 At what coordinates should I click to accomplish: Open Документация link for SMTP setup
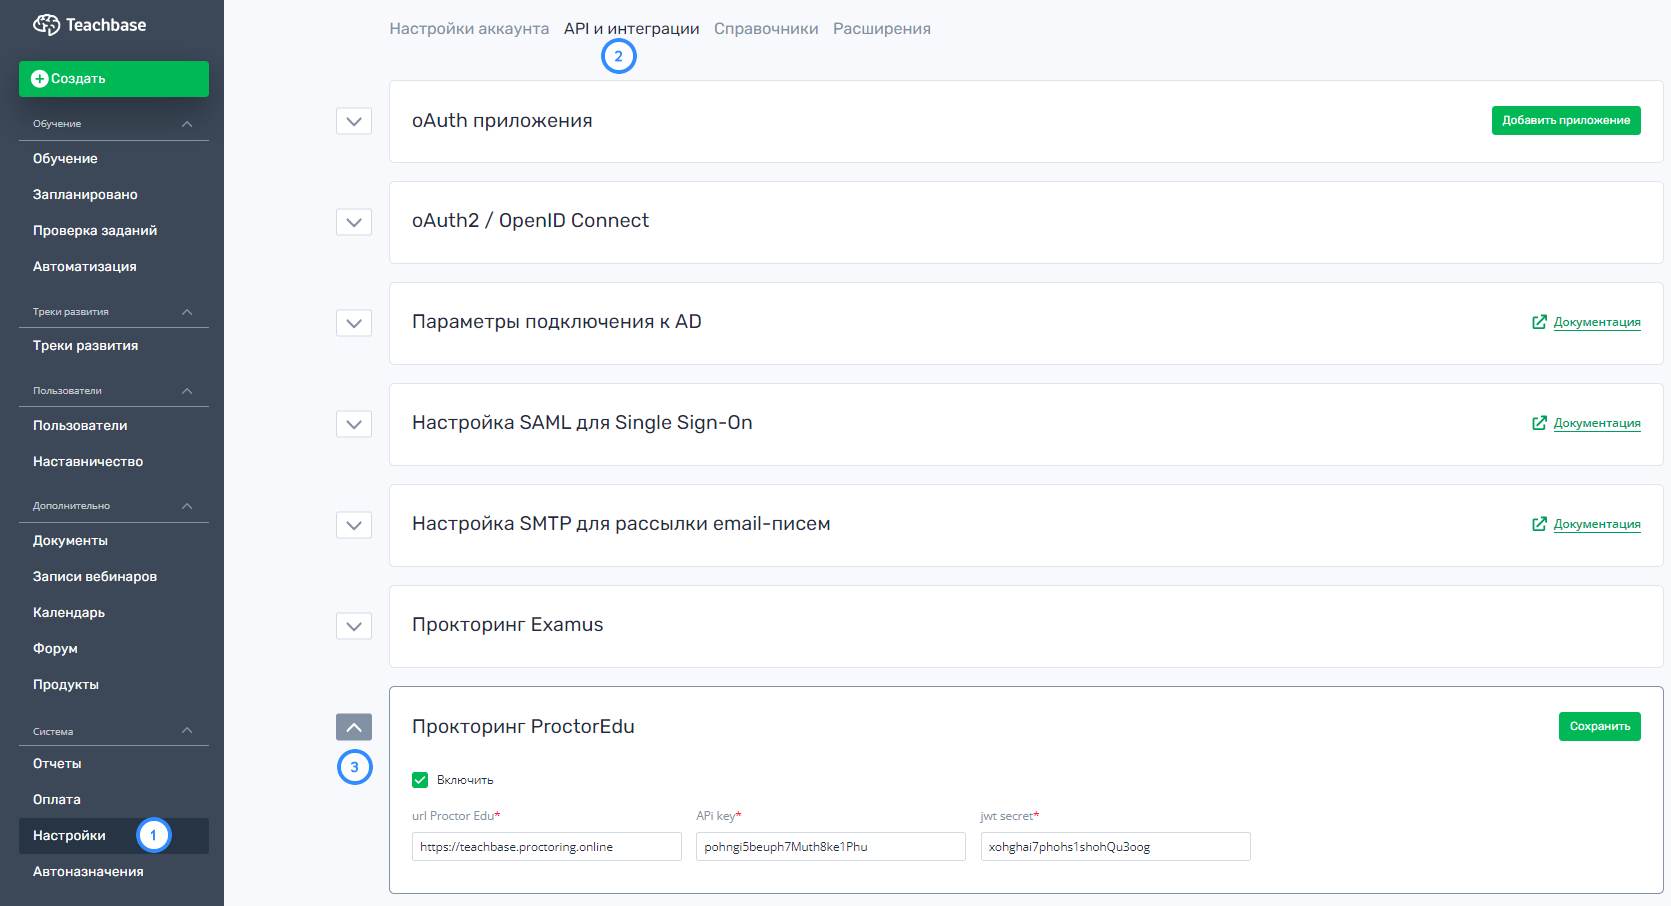1597,524
